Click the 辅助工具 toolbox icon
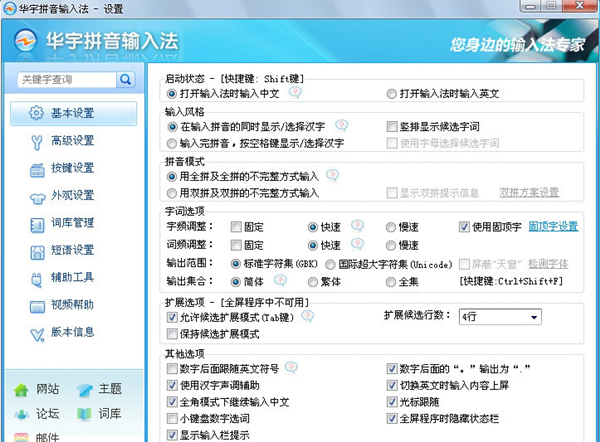This screenshot has width=600, height=442. pyautogui.click(x=37, y=277)
